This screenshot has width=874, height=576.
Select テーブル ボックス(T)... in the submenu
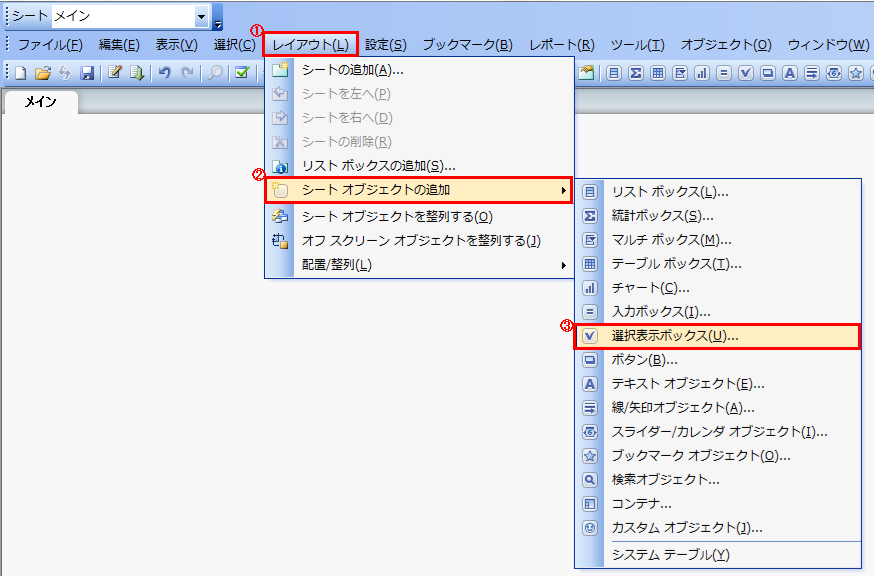pyautogui.click(x=718, y=264)
